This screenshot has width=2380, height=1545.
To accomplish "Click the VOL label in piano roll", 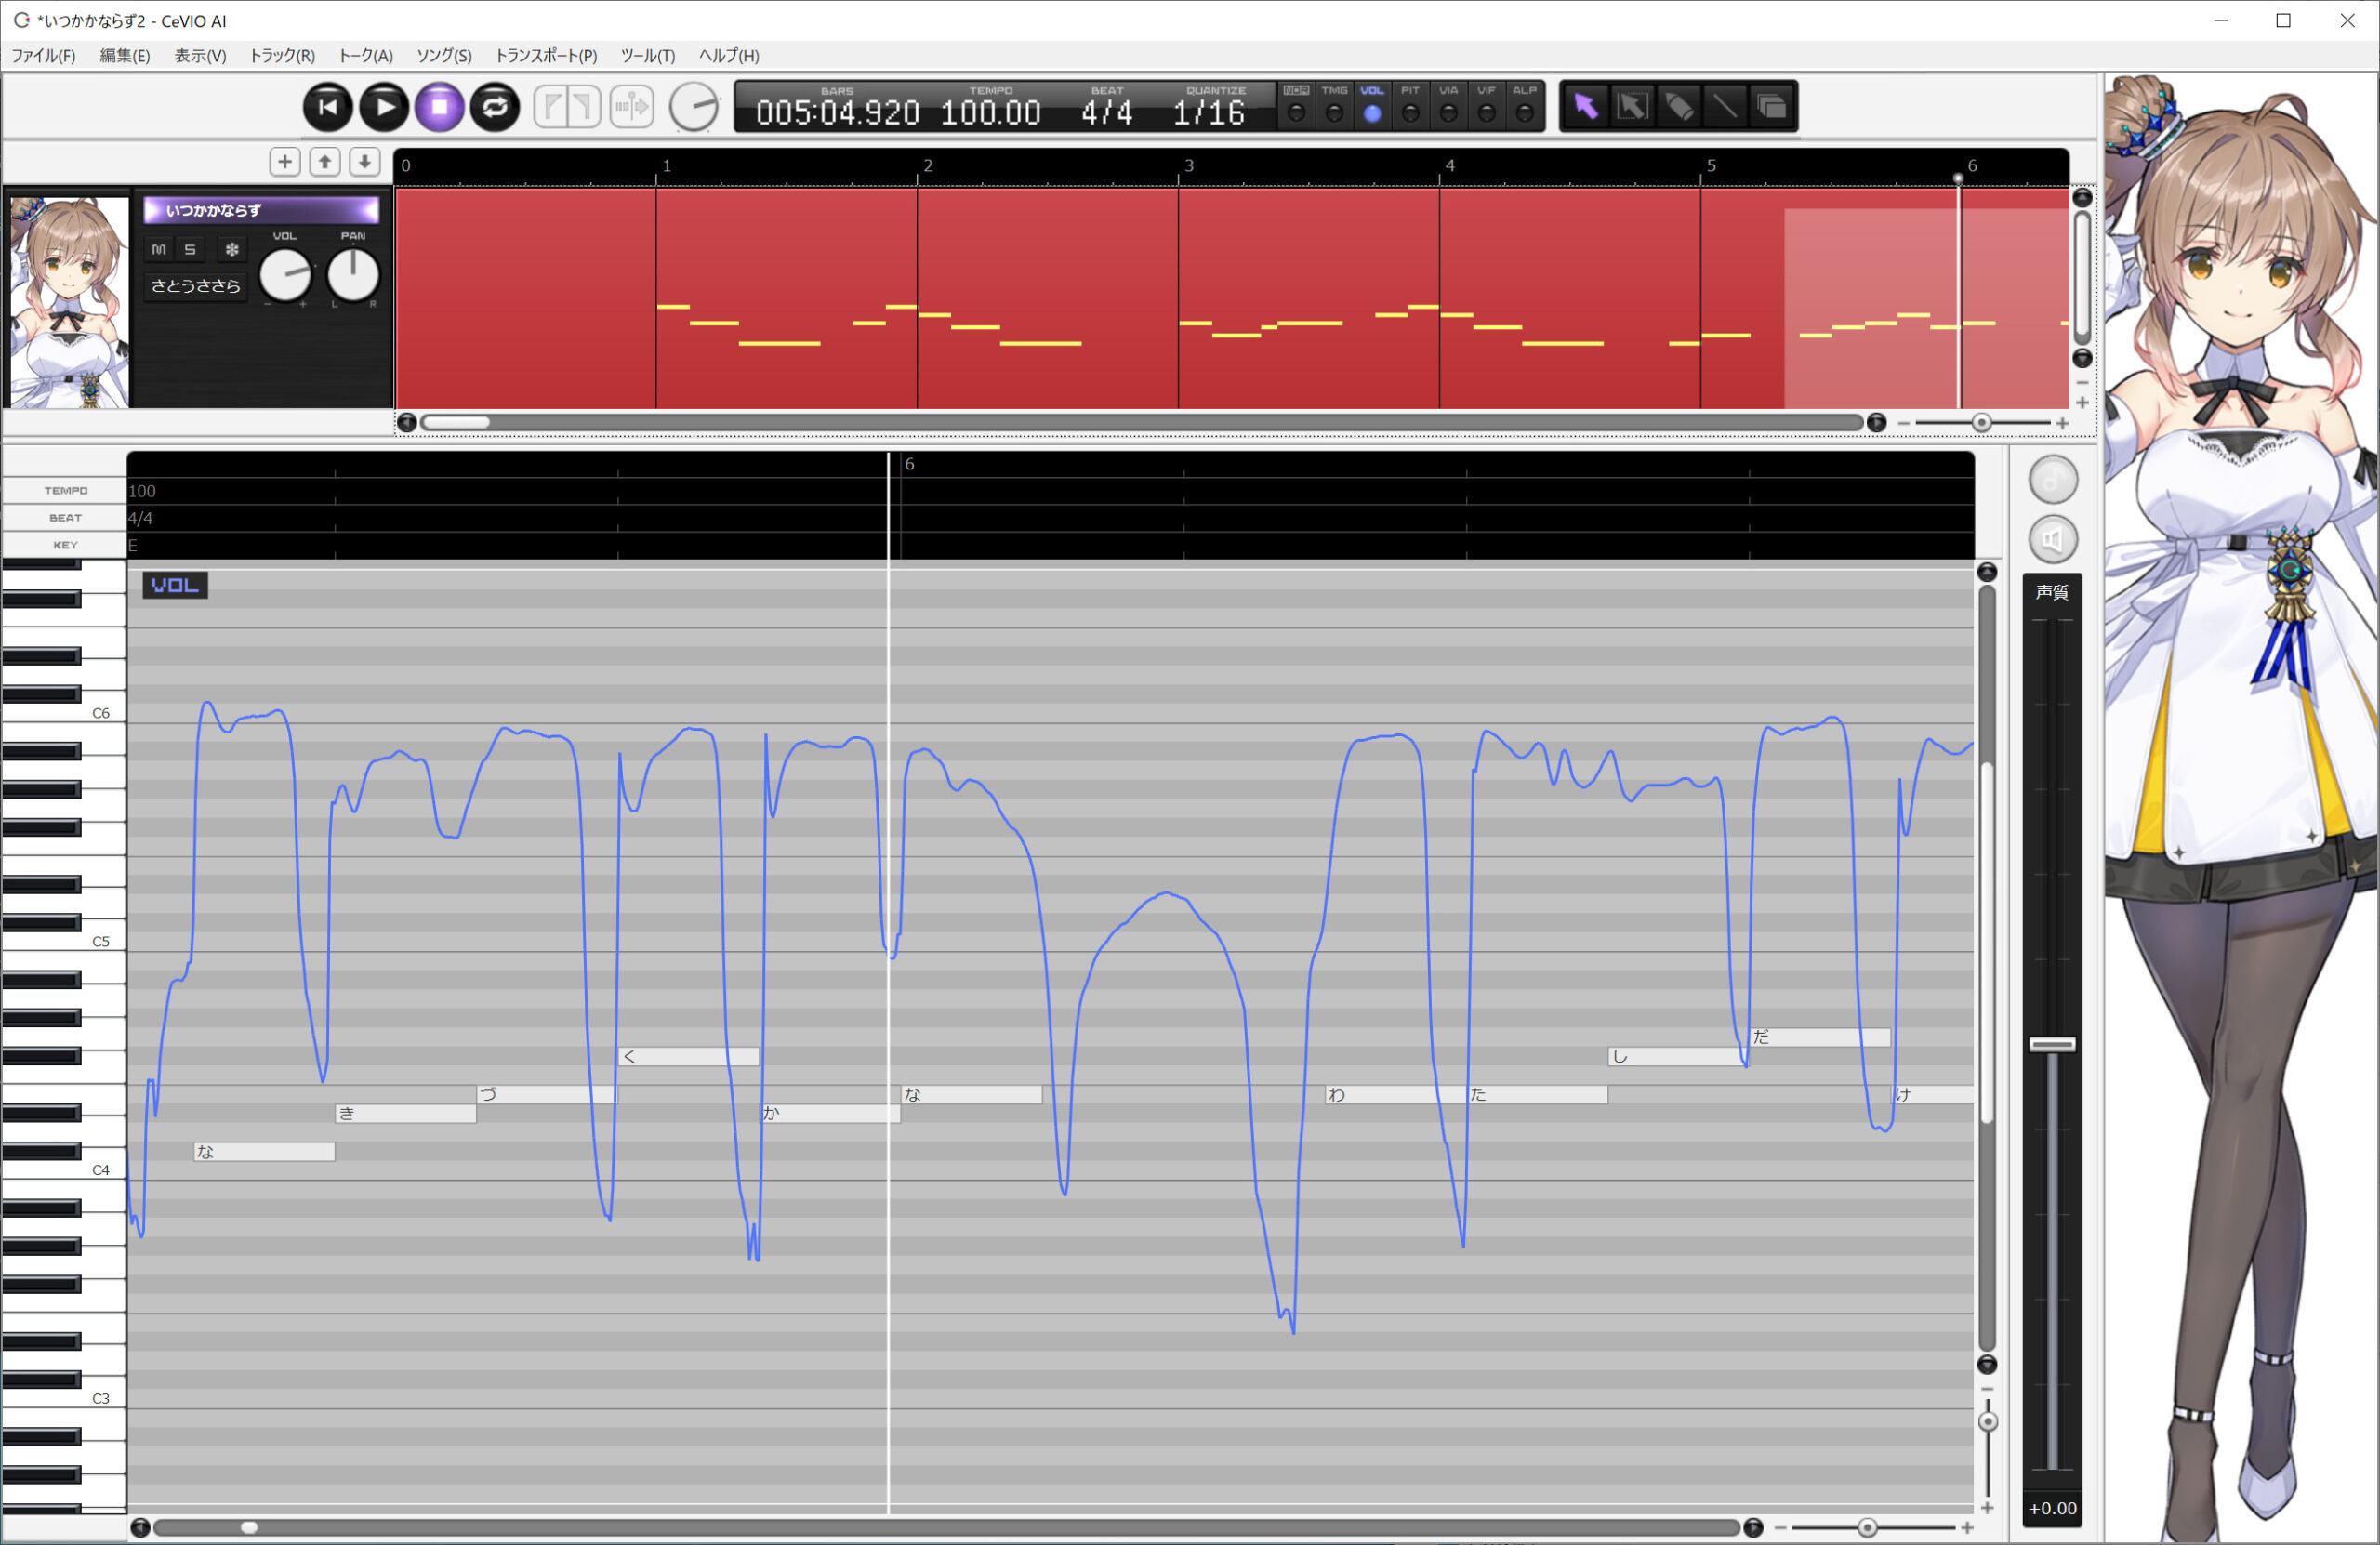I will [x=175, y=585].
